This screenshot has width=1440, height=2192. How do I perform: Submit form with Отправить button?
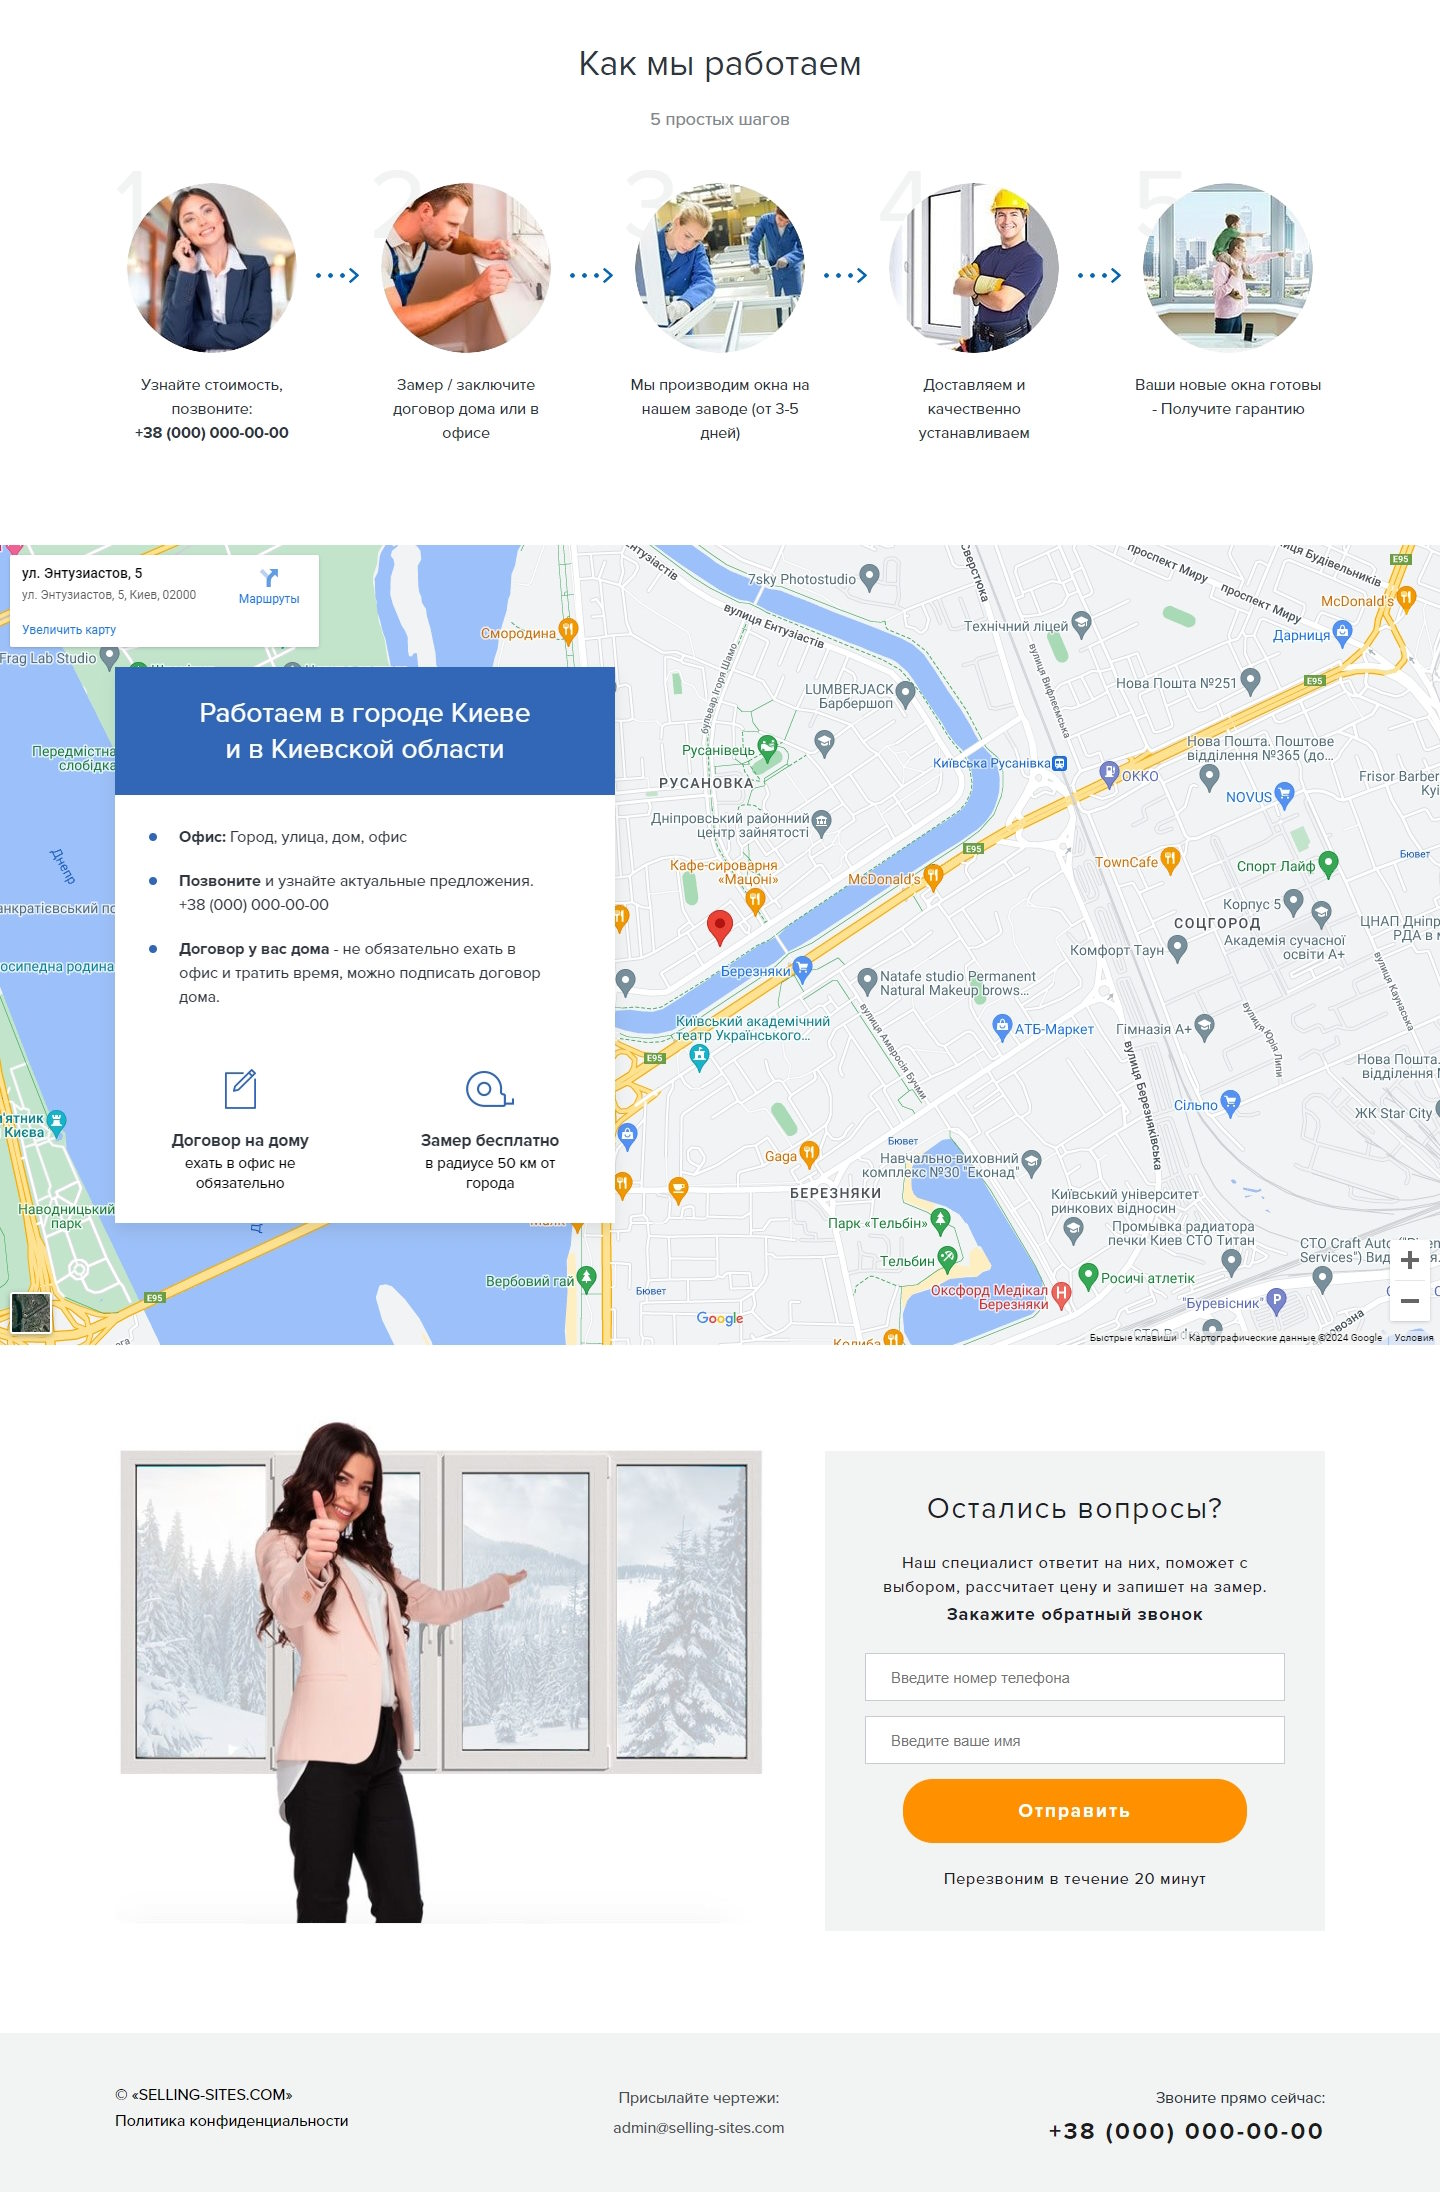(1074, 1810)
